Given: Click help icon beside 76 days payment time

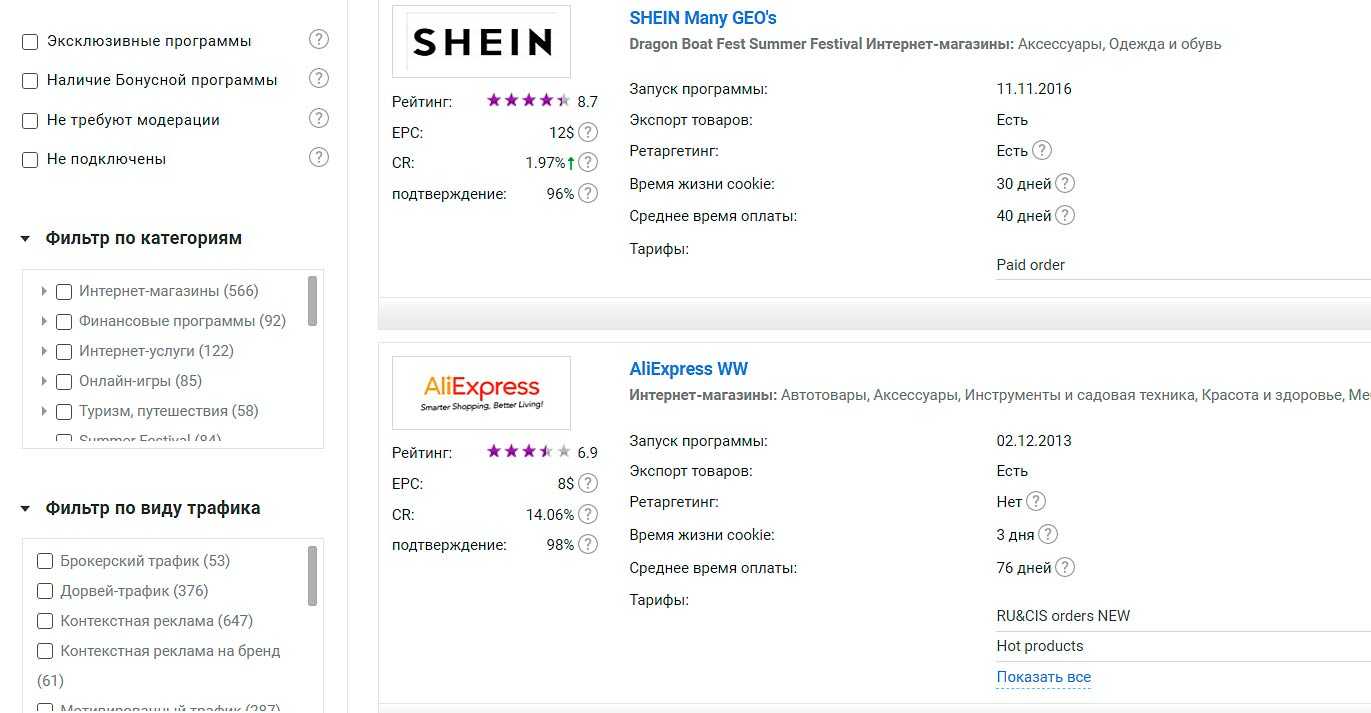Looking at the screenshot, I should coord(1066,568).
